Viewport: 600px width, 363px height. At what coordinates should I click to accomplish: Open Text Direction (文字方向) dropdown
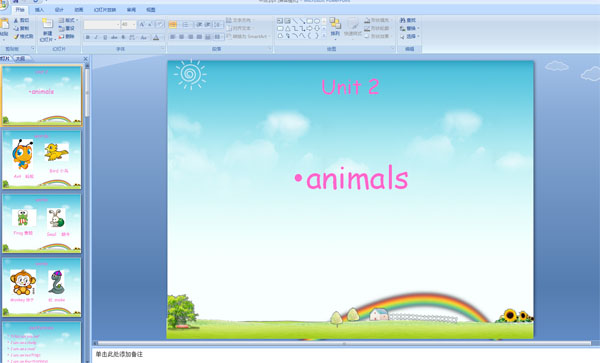(239, 20)
